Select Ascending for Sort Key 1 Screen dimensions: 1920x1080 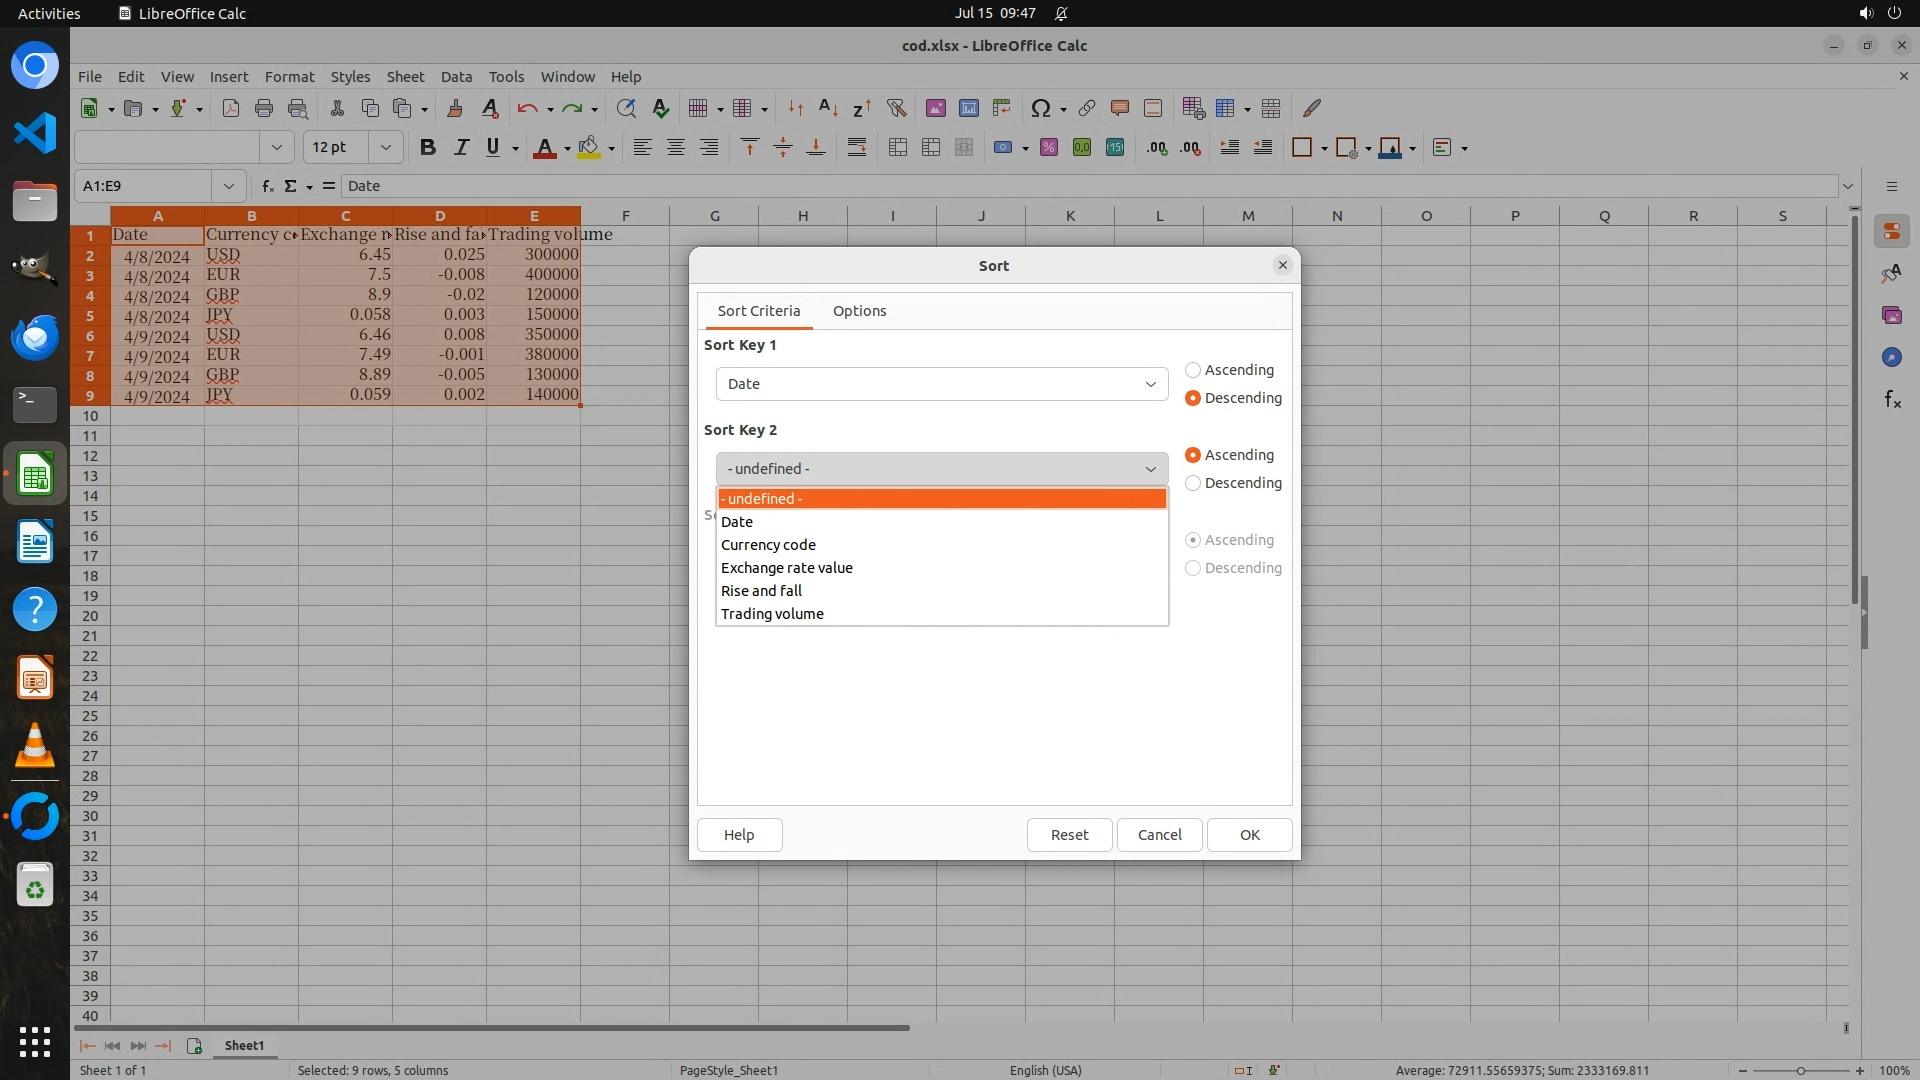coord(1193,370)
